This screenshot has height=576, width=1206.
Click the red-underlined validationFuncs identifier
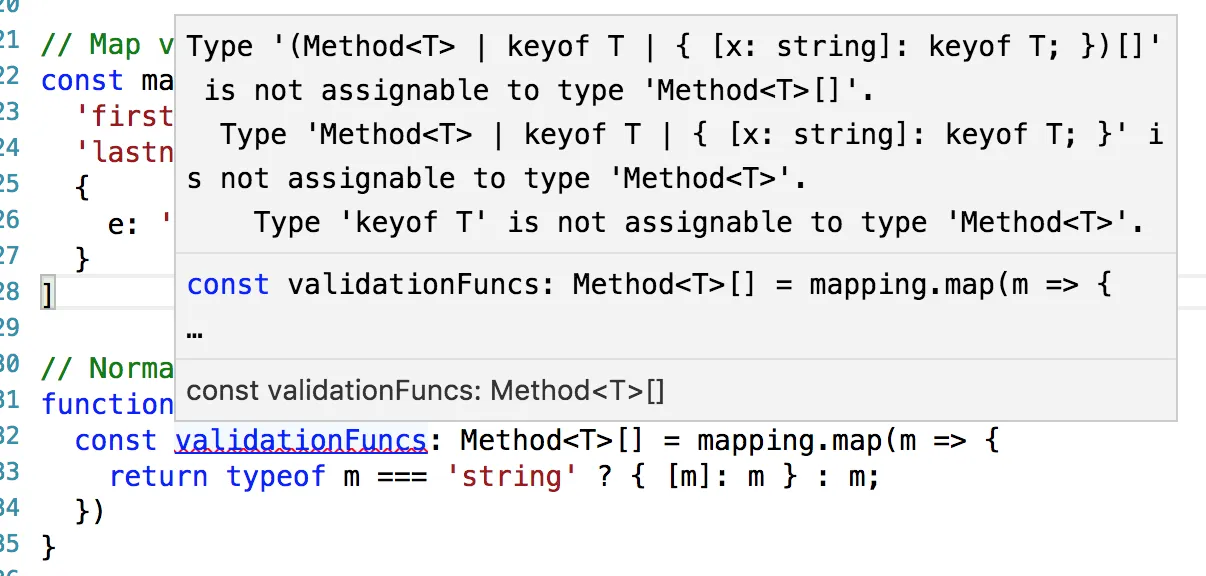pyautogui.click(x=301, y=440)
